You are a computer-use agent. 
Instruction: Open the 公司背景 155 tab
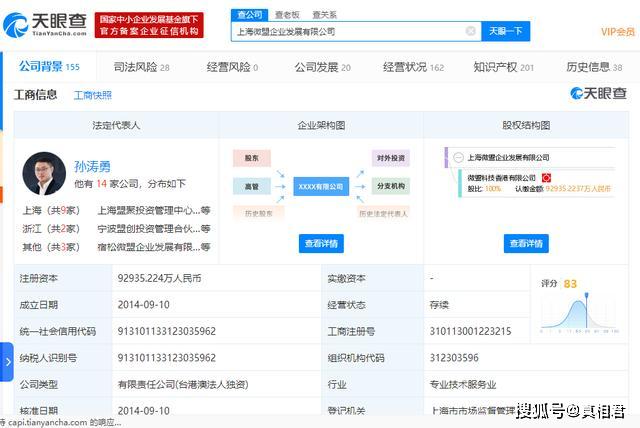(49, 67)
